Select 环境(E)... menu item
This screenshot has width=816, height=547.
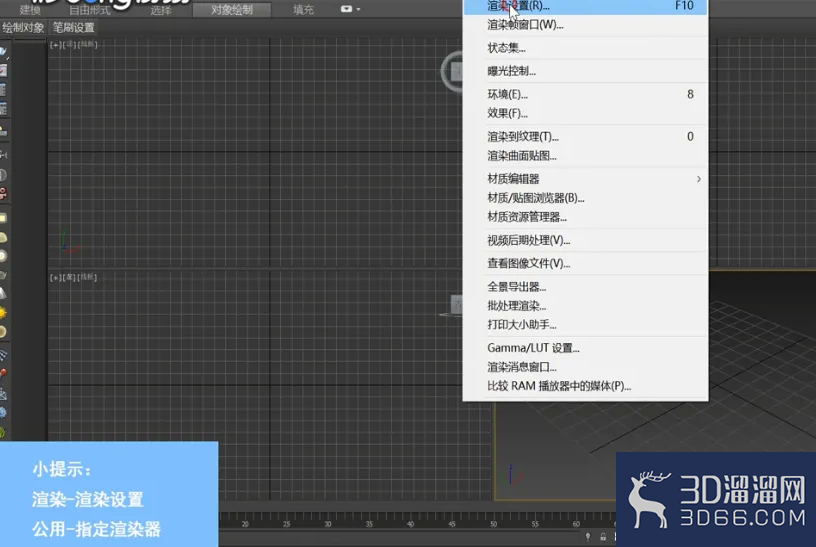pyautogui.click(x=585, y=94)
